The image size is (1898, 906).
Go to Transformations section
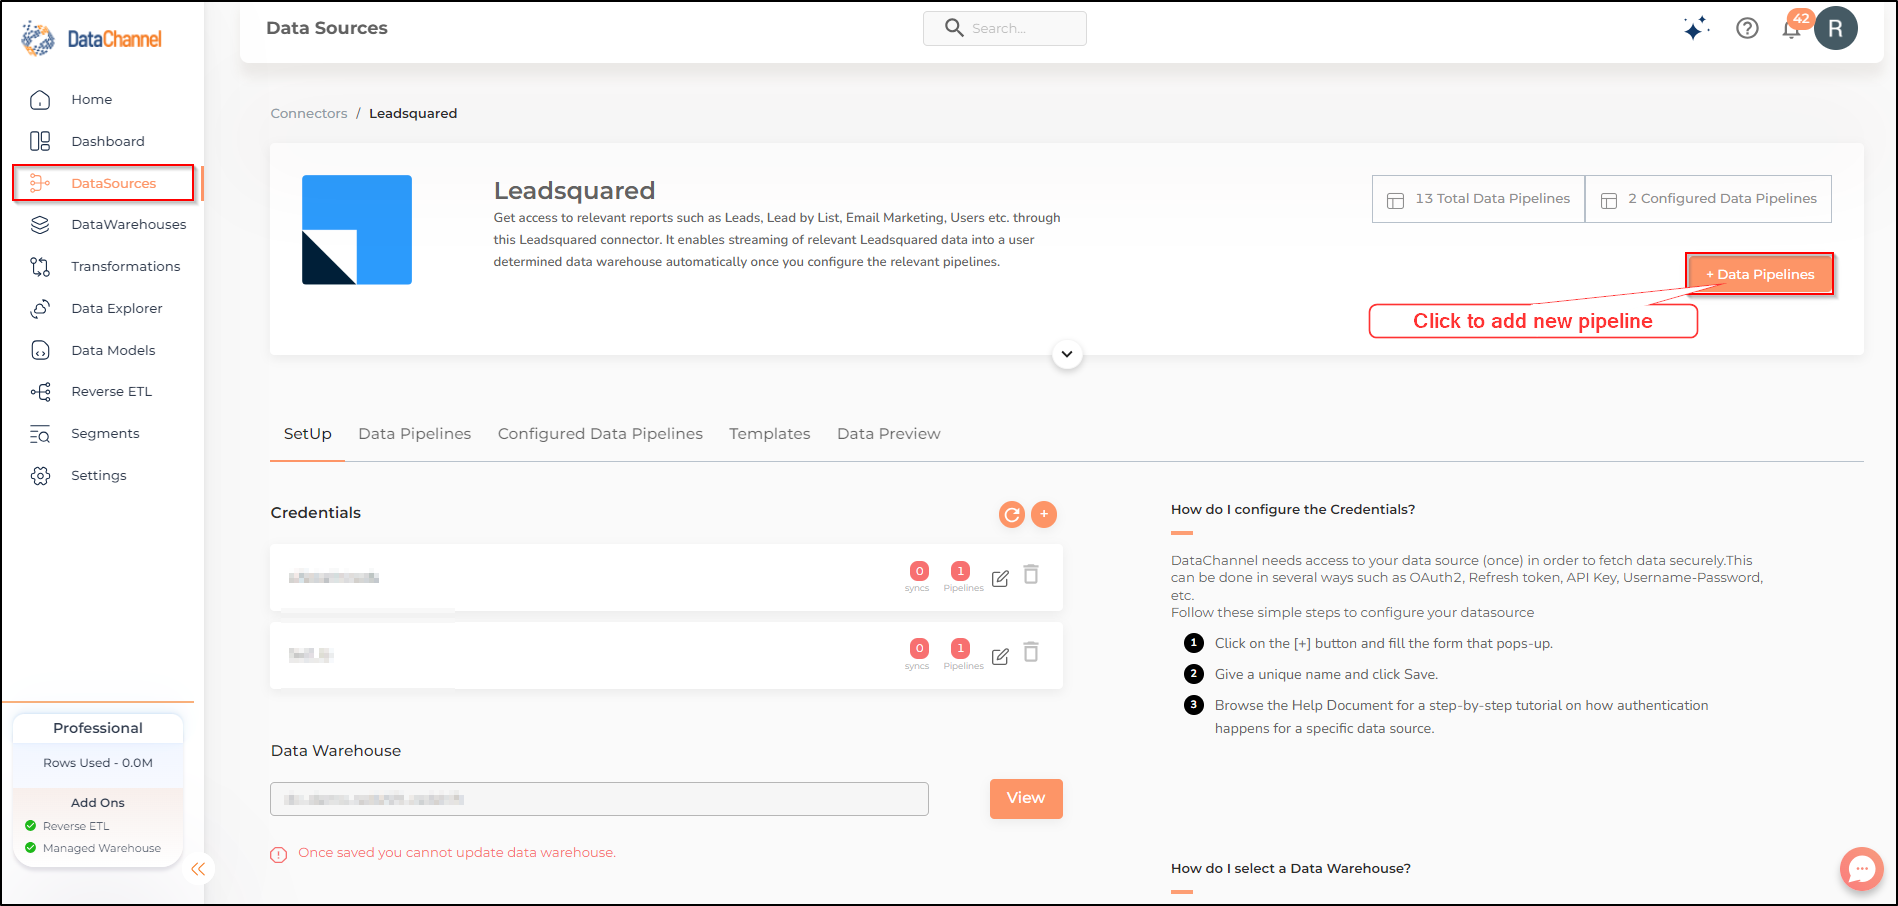coord(126,267)
